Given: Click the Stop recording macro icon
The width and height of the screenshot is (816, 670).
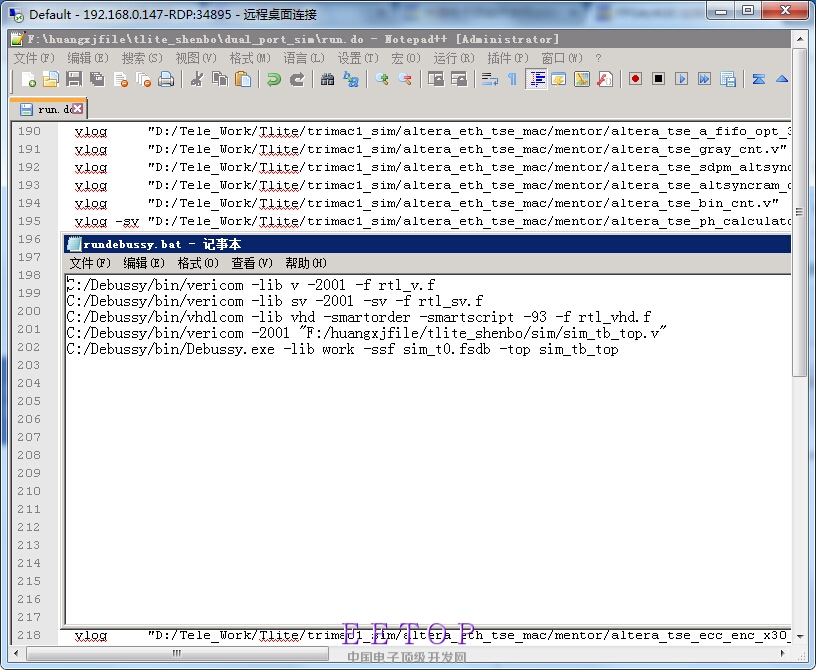Looking at the screenshot, I should click(658, 79).
